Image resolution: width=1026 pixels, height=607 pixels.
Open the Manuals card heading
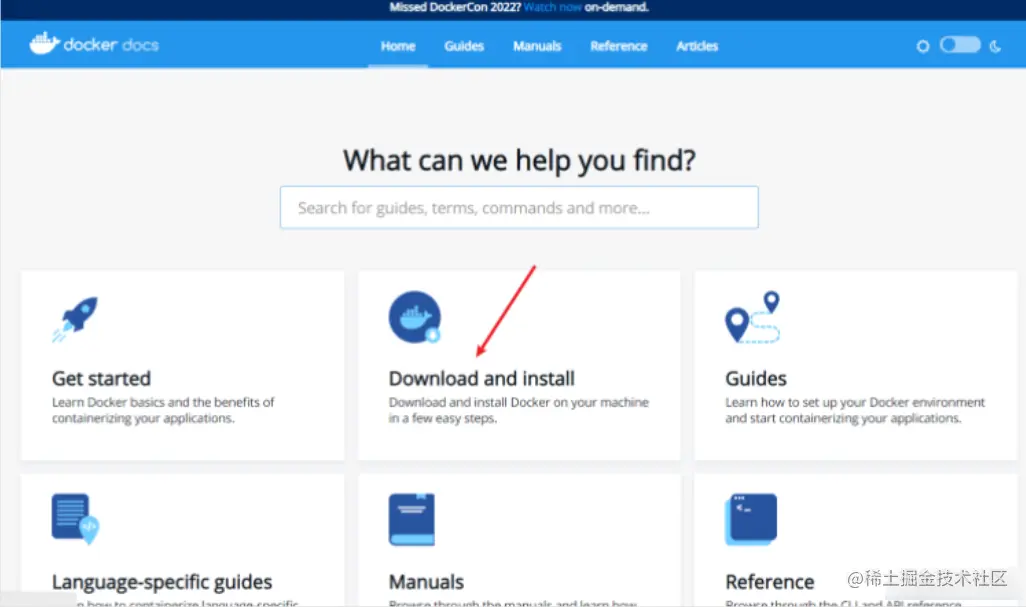(x=426, y=582)
